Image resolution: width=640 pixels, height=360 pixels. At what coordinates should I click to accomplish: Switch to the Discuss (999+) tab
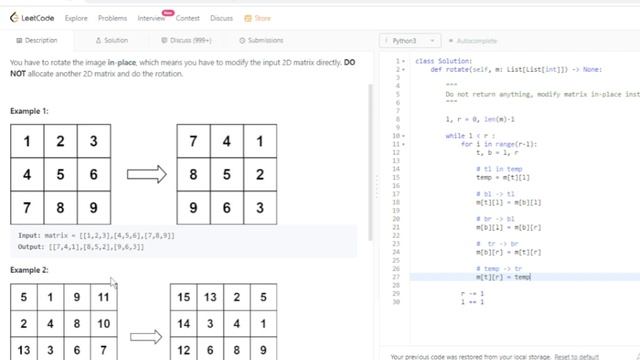(186, 40)
